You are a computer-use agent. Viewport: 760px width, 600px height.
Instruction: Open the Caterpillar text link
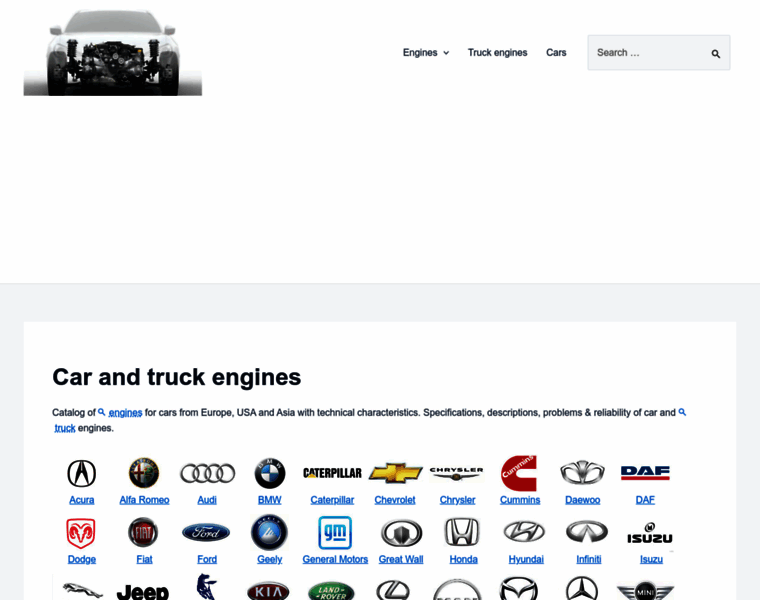pos(332,500)
